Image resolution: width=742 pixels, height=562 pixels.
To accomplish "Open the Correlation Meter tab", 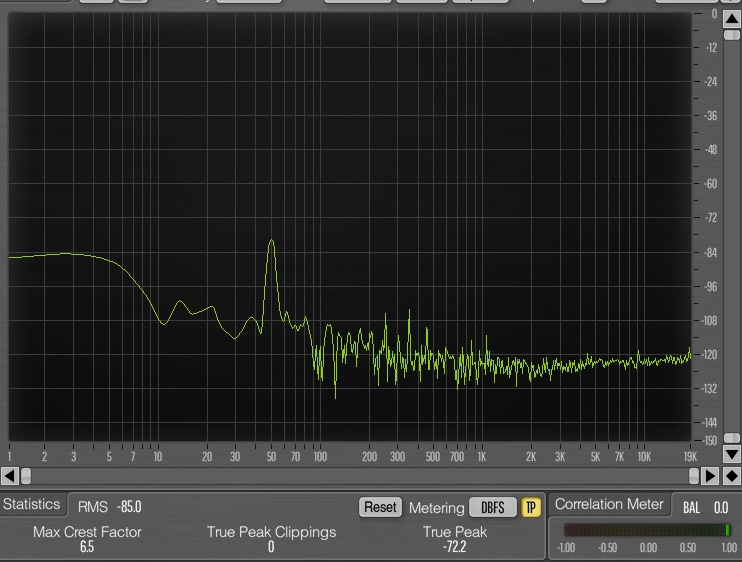I will point(609,504).
